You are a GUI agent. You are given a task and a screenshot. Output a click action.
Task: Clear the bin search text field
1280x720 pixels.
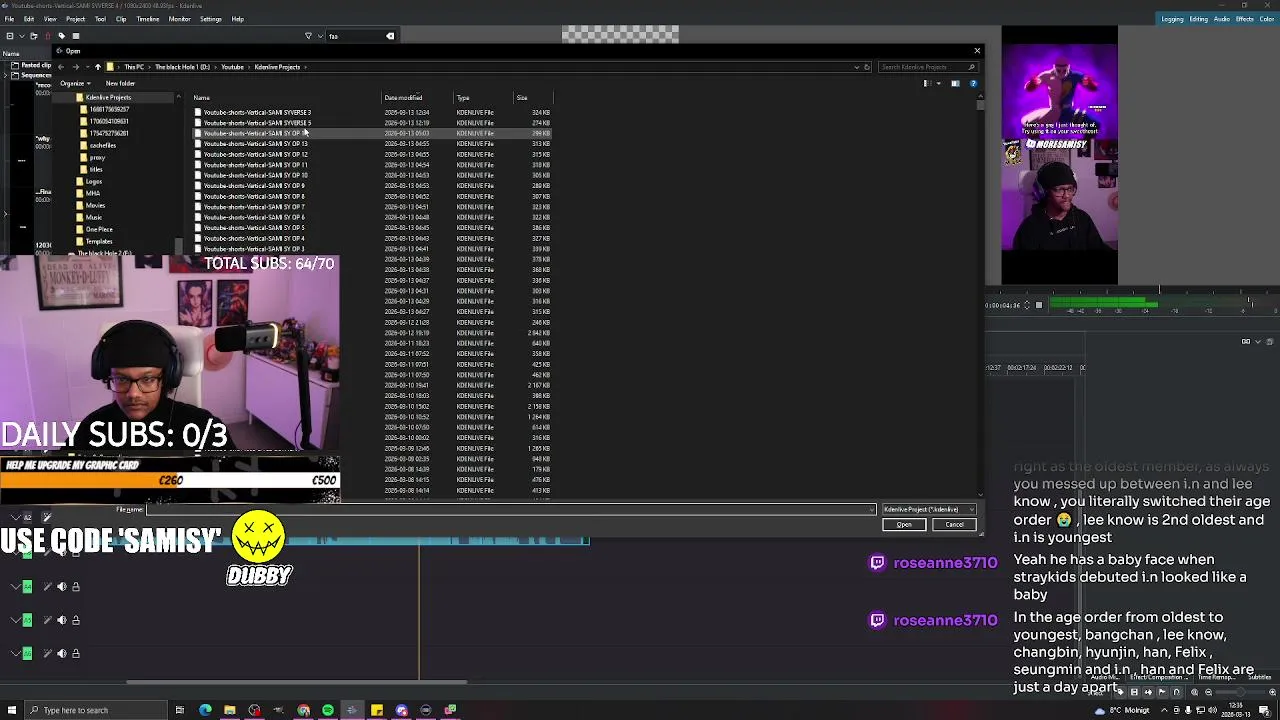pos(390,36)
